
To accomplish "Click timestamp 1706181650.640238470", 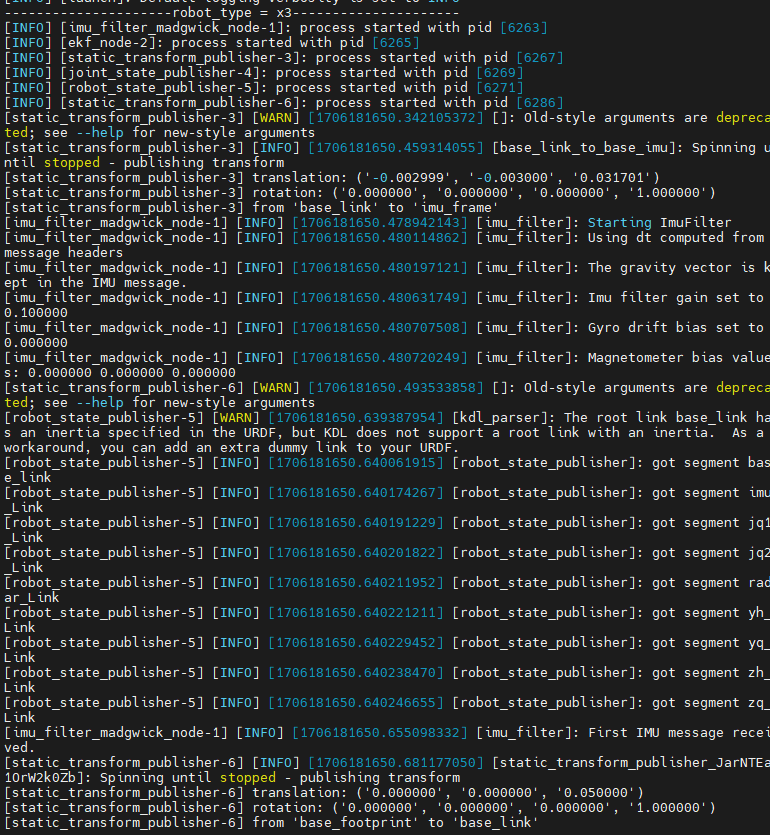I will [x=356, y=673].
